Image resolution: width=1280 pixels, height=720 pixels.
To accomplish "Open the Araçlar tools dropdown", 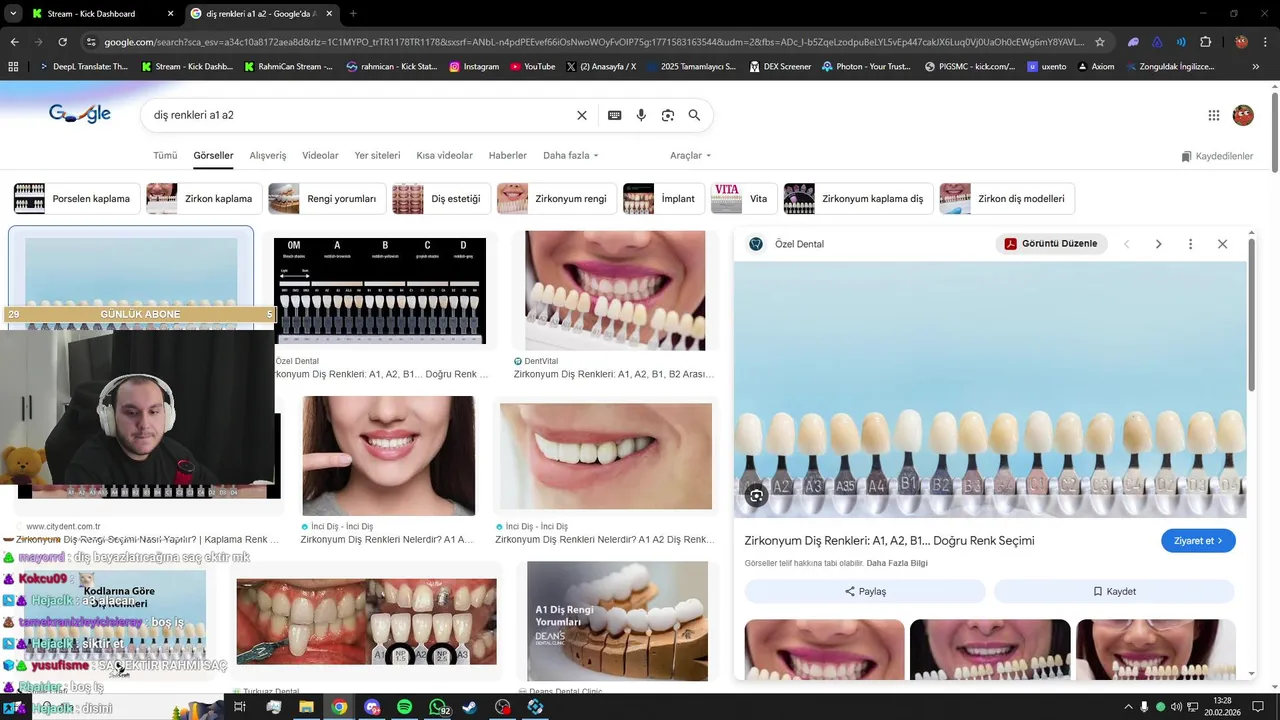I will pos(691,156).
